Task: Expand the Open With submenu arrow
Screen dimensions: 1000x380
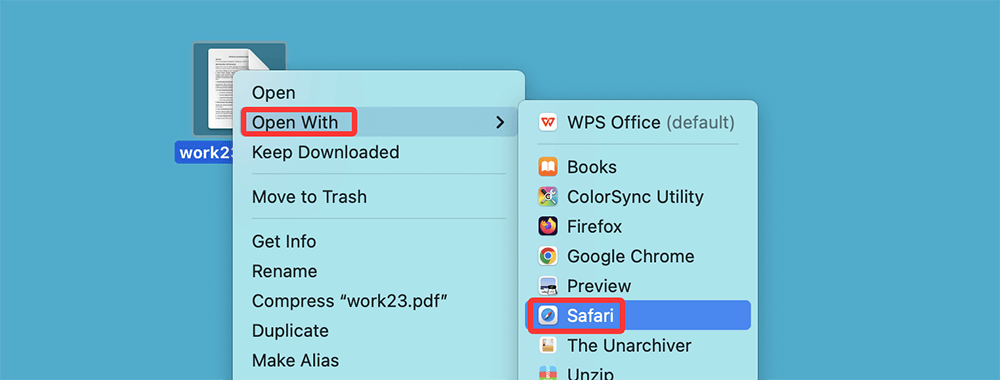Action: [x=500, y=122]
